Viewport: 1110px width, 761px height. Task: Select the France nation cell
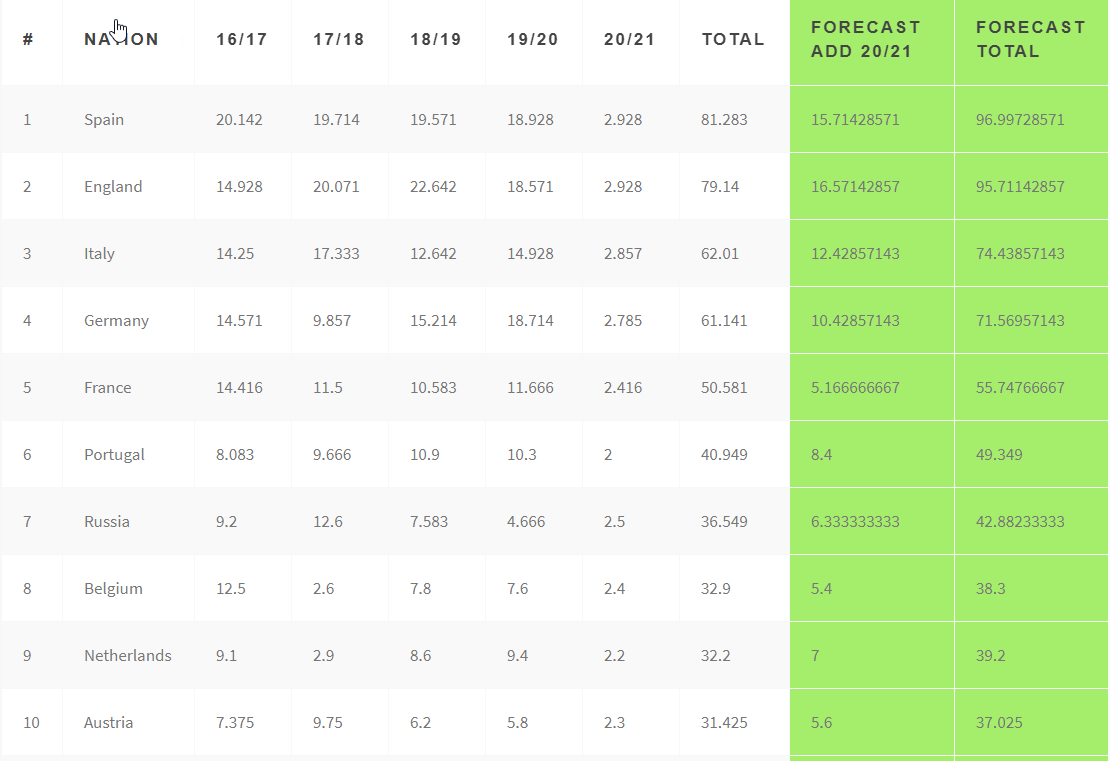[108, 388]
